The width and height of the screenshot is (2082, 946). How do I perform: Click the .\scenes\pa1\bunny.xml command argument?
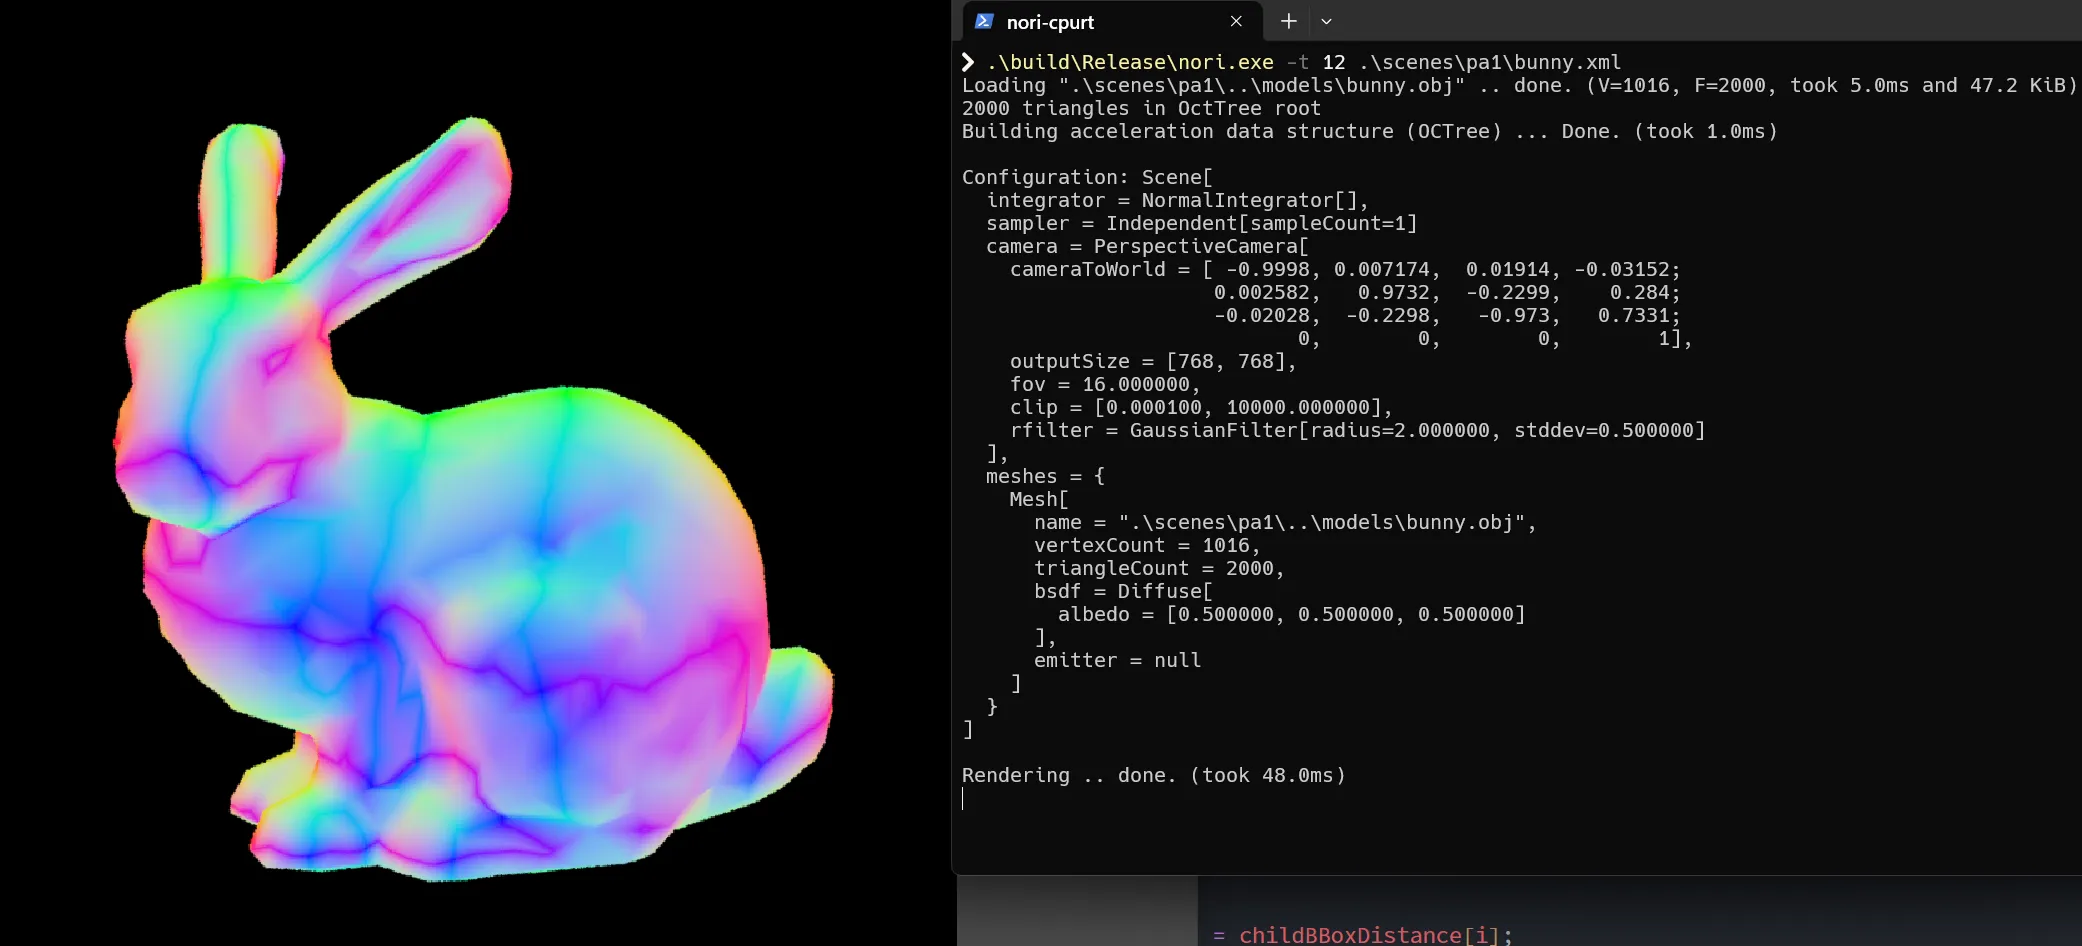(x=1489, y=62)
